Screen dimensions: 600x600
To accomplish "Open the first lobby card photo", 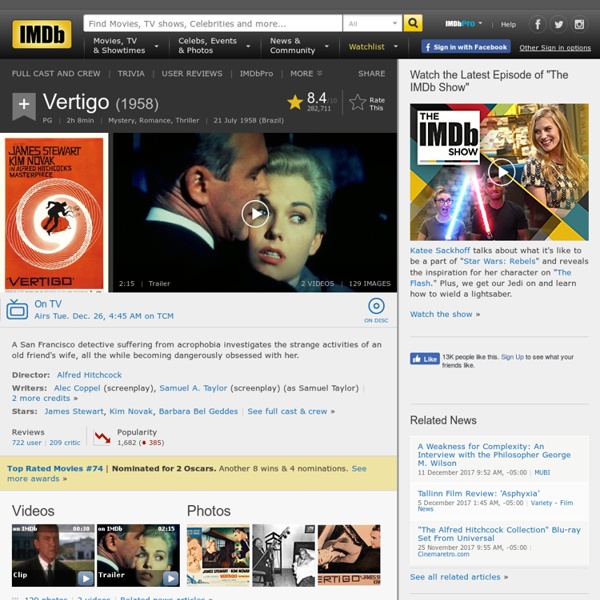I will coord(218,556).
